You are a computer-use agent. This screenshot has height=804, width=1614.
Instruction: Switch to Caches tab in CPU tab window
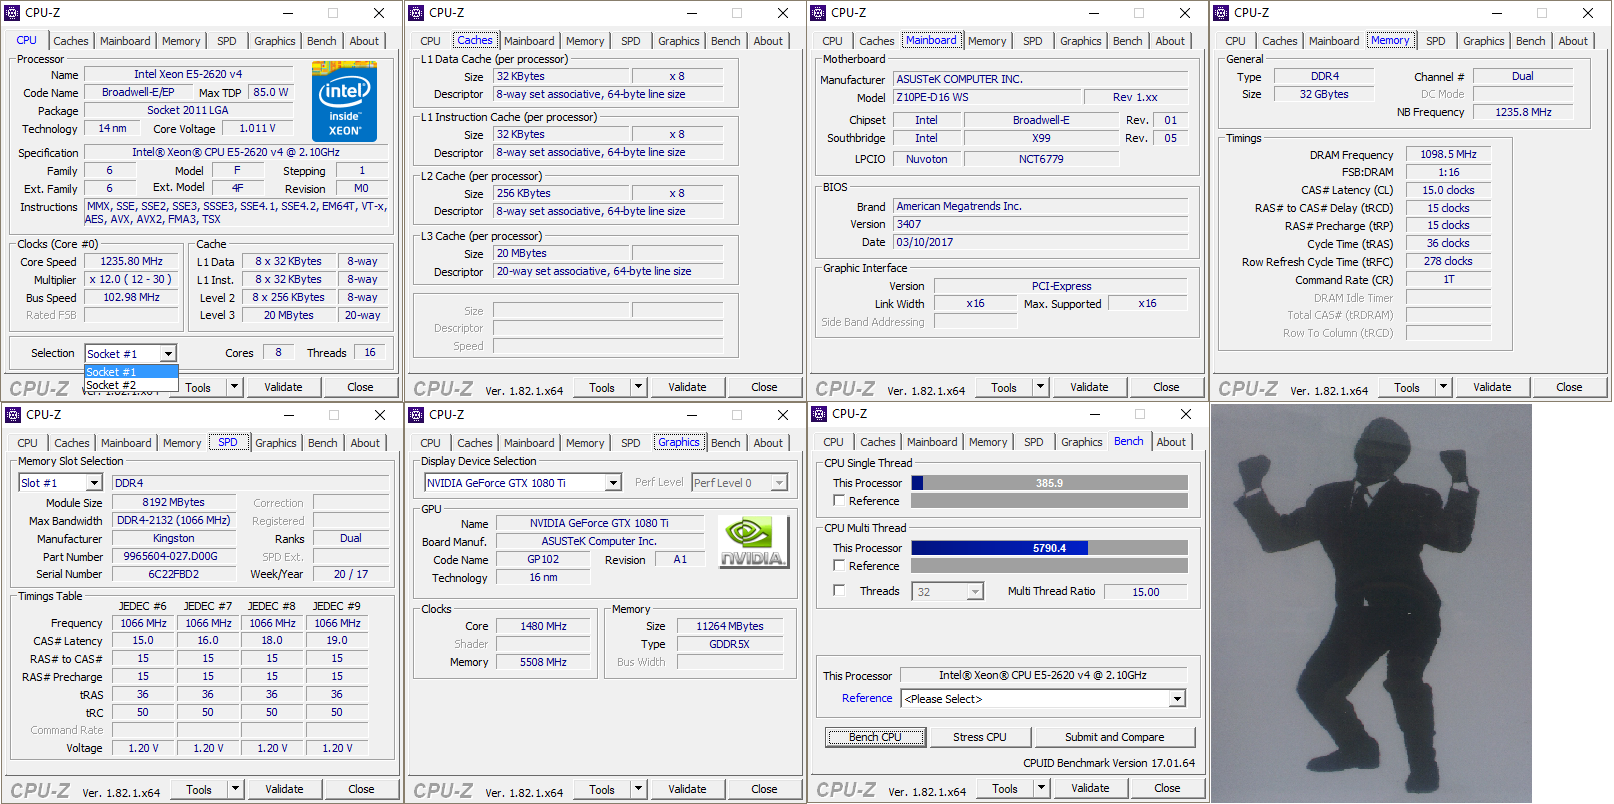[71, 41]
